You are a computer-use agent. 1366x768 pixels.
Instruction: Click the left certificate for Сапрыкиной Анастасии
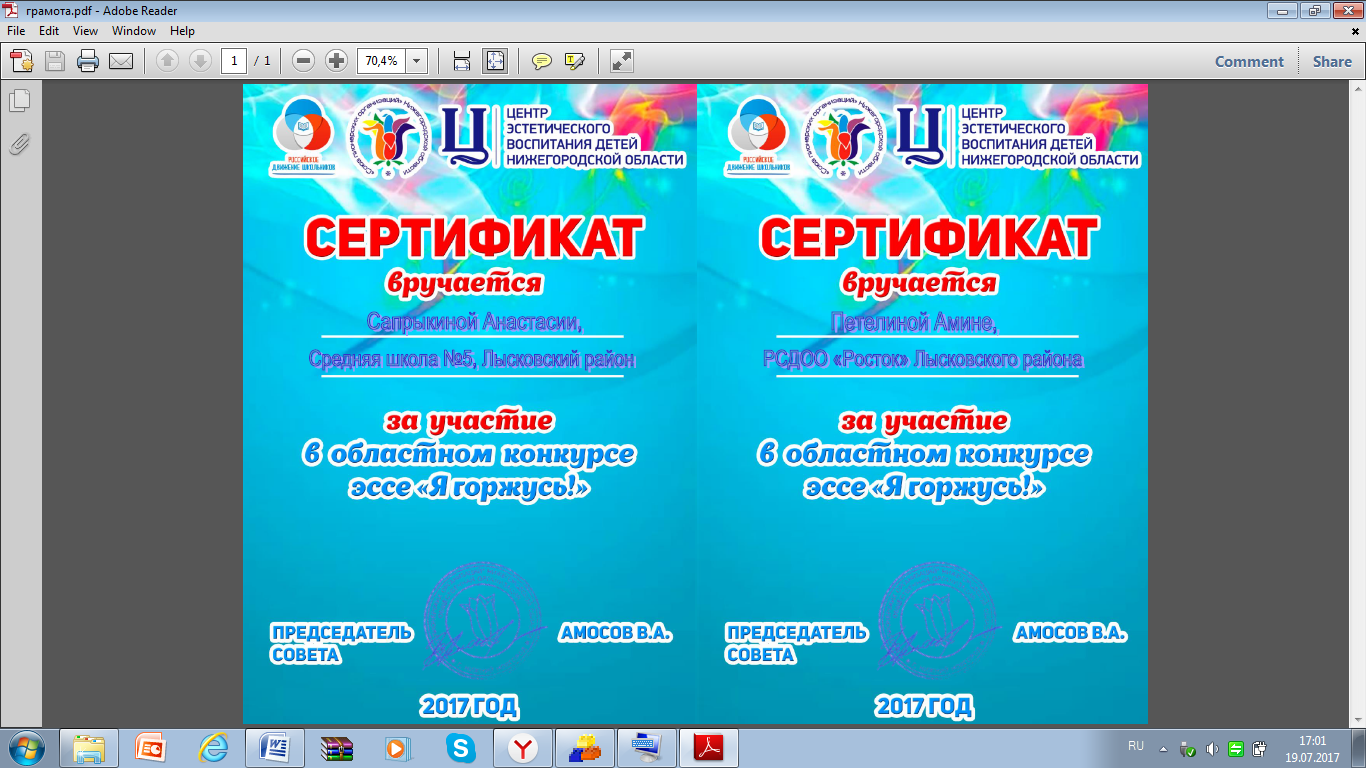tap(469, 403)
